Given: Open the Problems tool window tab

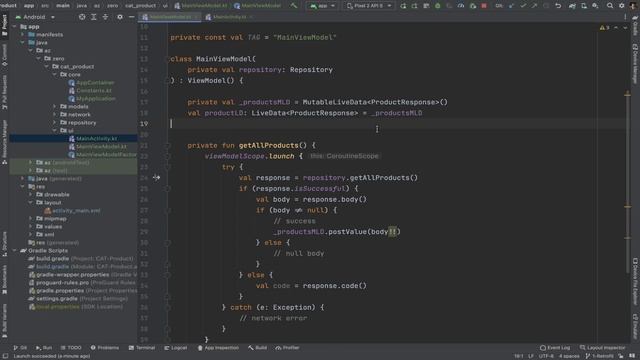Looking at the screenshot, I should (105, 348).
